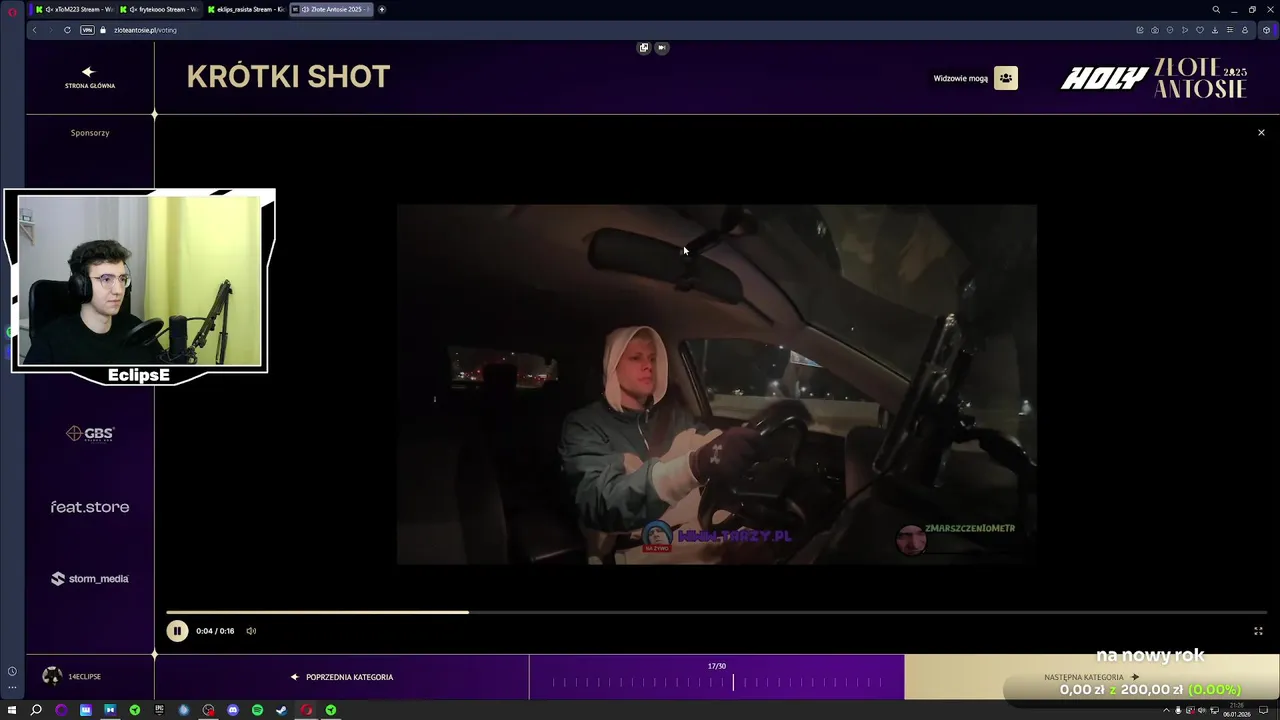Image resolution: width=1280 pixels, height=720 pixels.
Task: Switch to the eklips_rasista Stream tab
Action: (244, 9)
